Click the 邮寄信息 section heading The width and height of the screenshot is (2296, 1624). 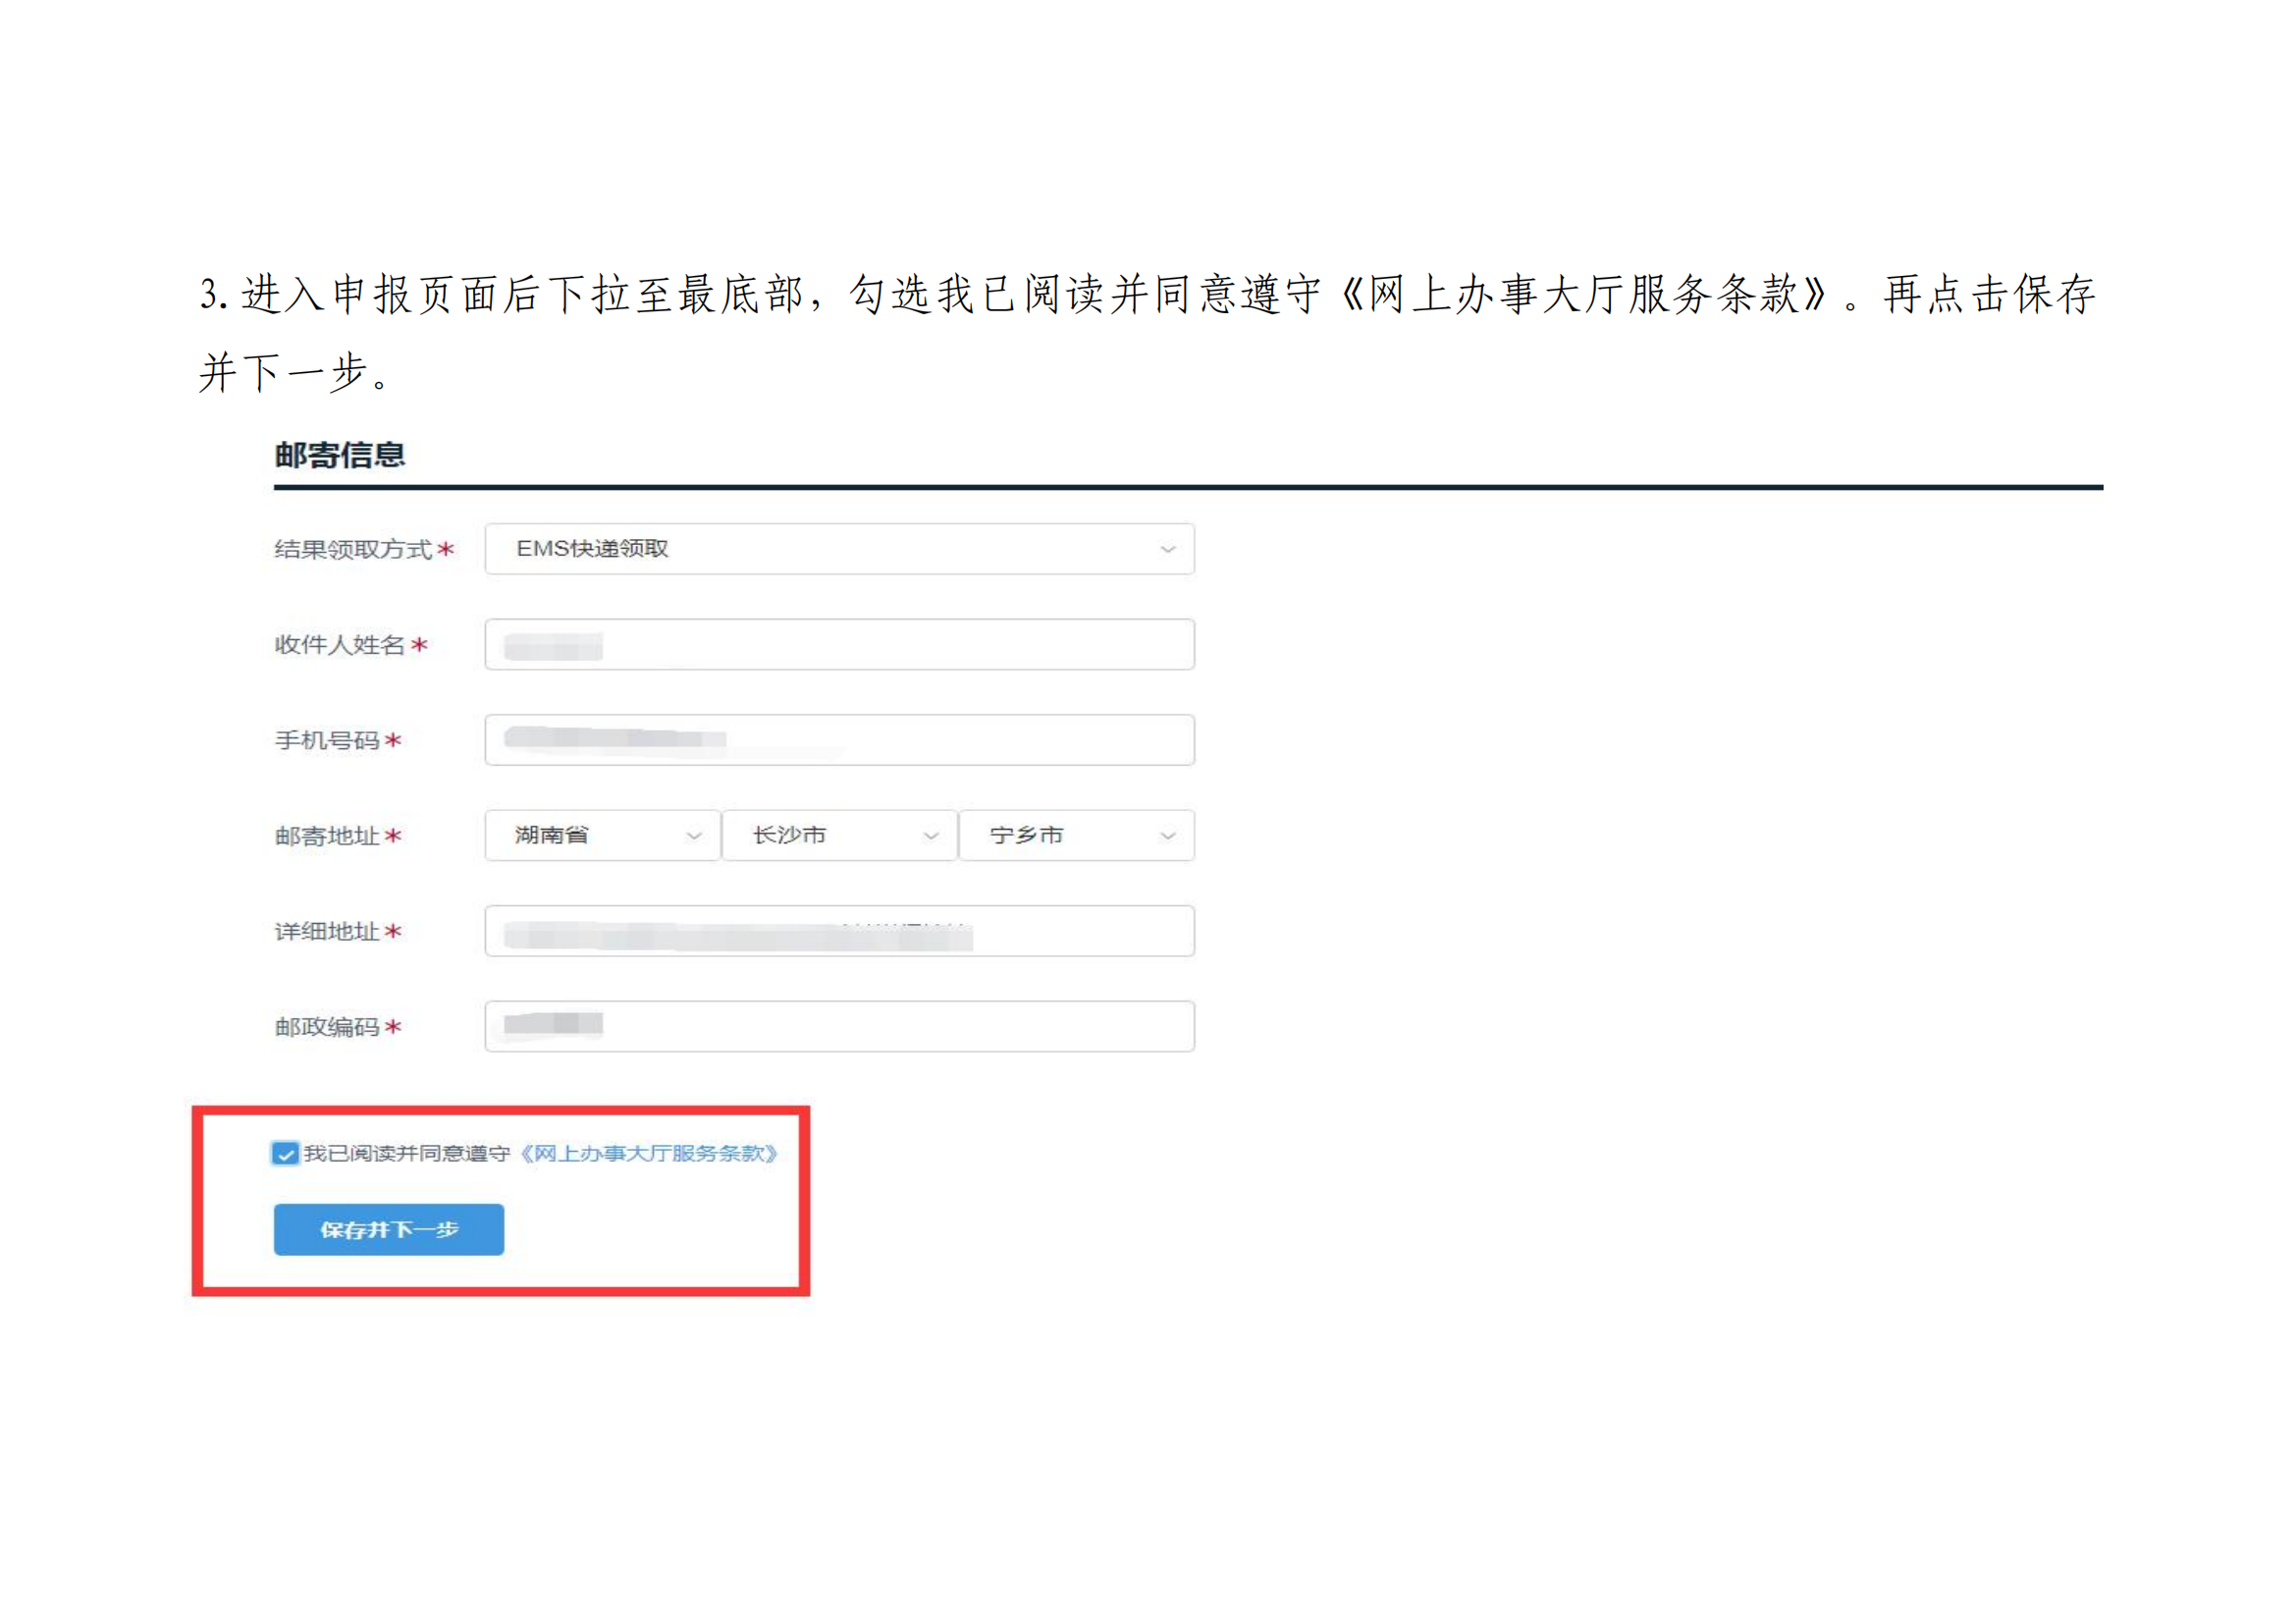point(340,455)
